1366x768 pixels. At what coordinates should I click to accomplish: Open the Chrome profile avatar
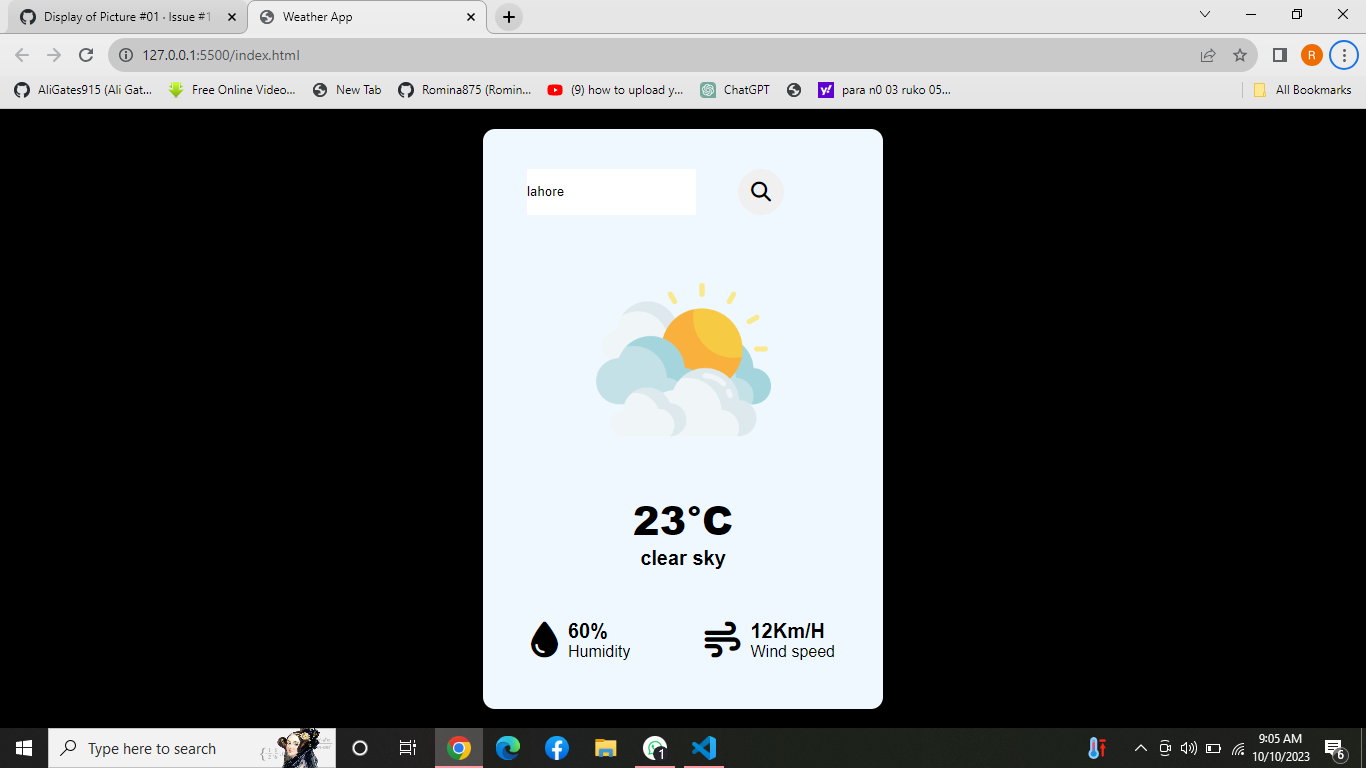(1311, 55)
